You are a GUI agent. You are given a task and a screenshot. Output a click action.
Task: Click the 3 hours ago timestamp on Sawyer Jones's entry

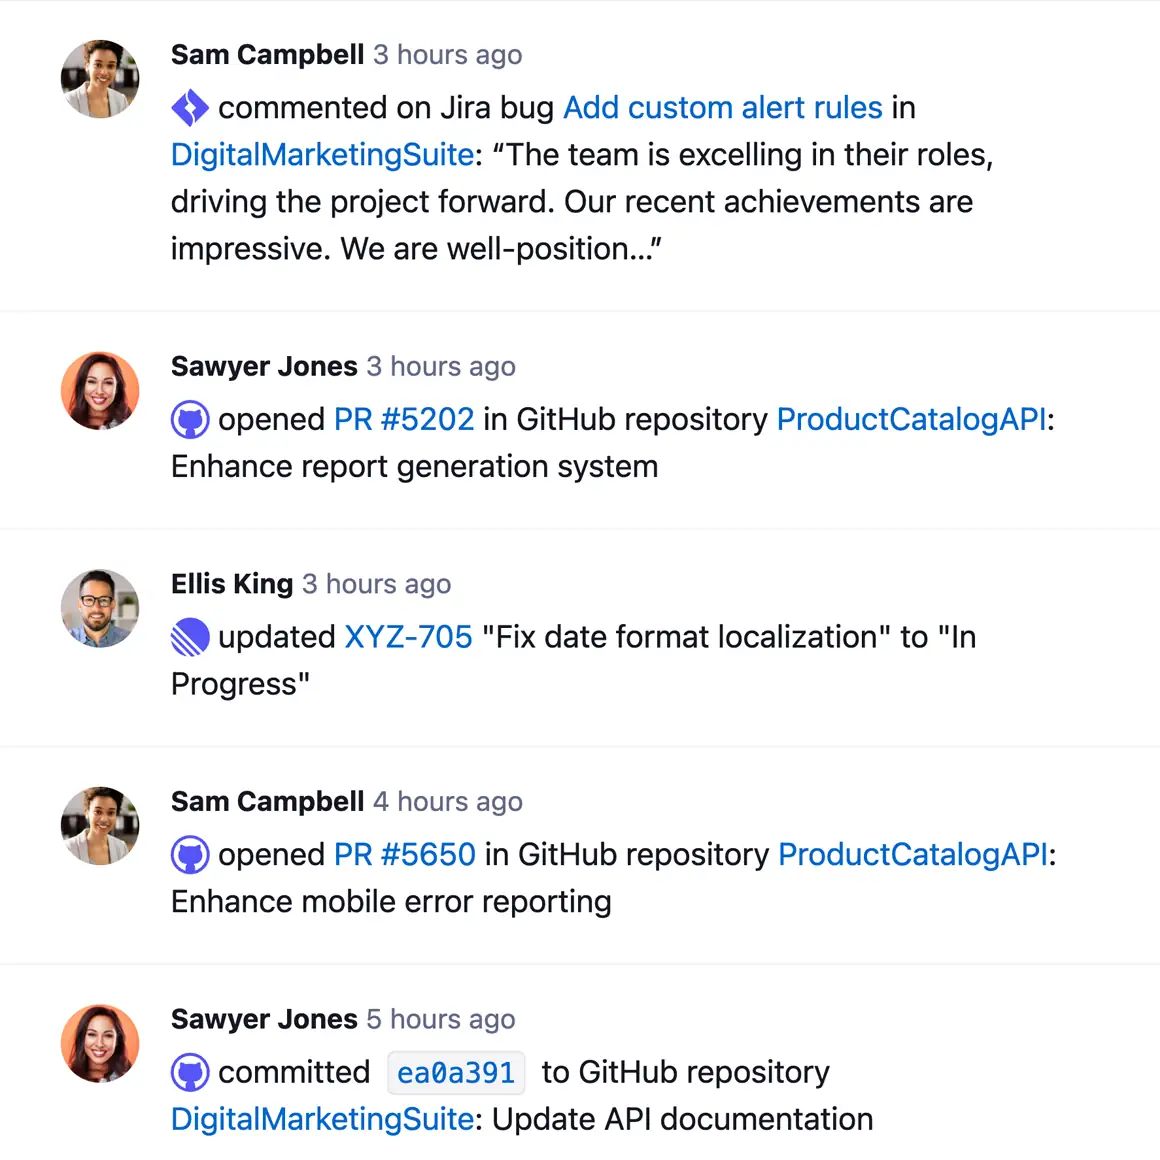(x=441, y=366)
